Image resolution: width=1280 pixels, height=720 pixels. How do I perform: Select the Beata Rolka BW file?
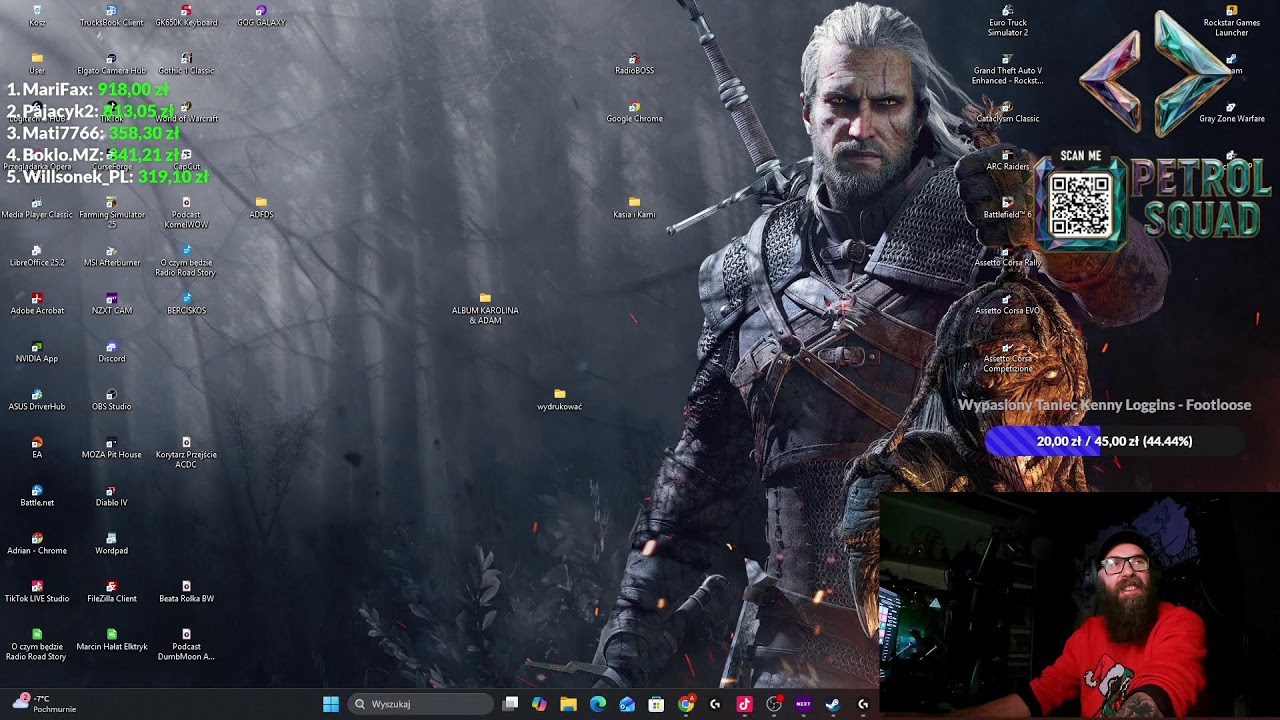(186, 591)
